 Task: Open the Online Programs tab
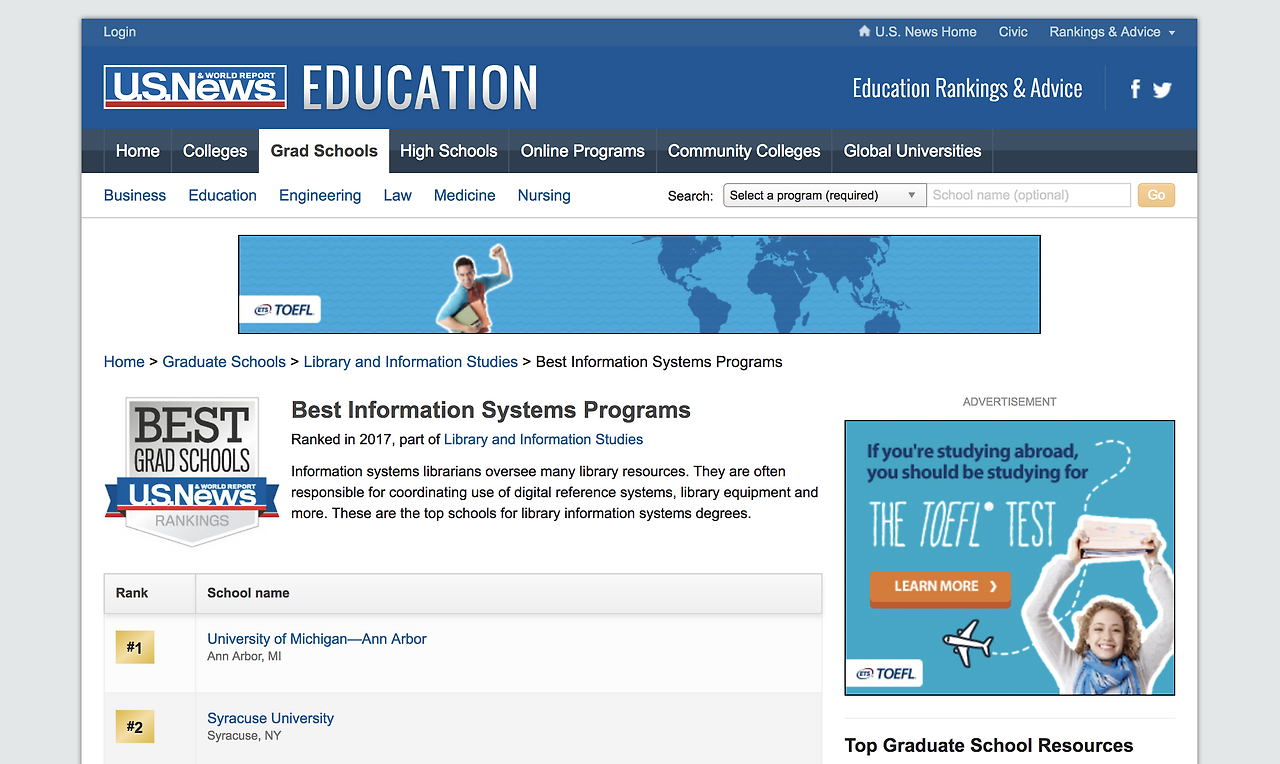pyautogui.click(x=583, y=151)
